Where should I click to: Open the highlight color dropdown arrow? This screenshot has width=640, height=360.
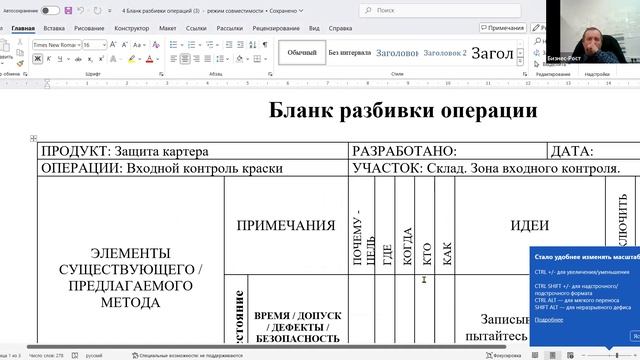pyautogui.click(x=140, y=59)
